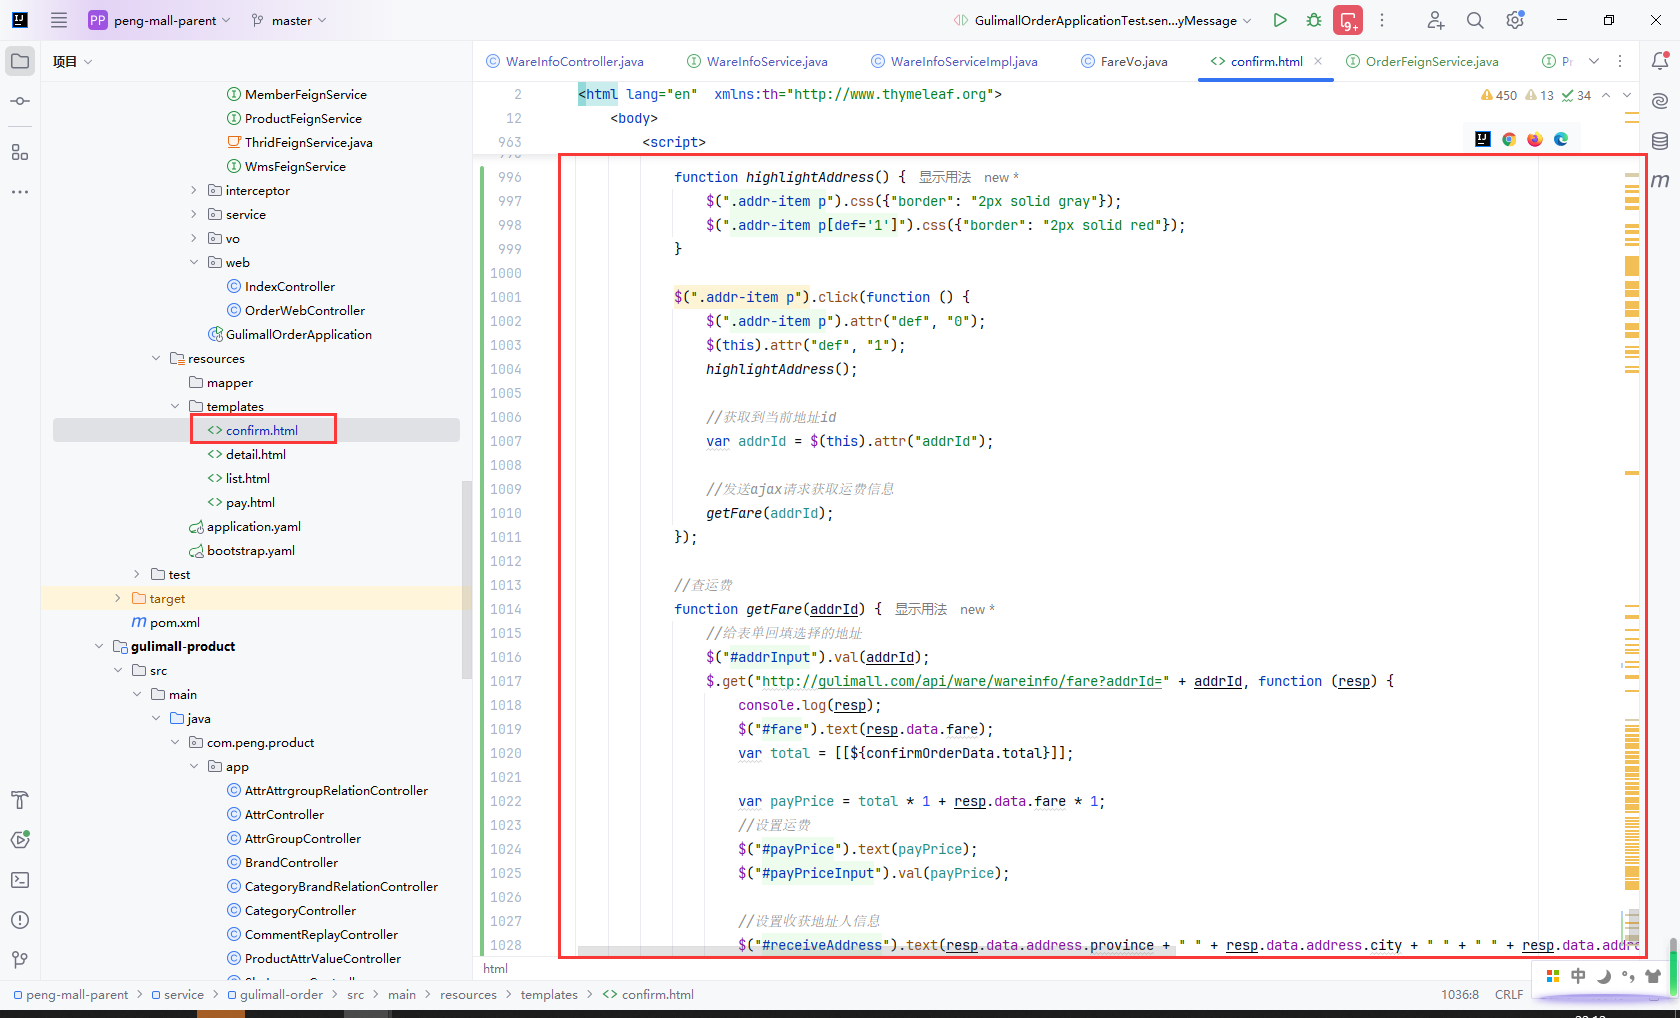
Task: Open editor tab options vertical dots
Action: coord(1620,61)
